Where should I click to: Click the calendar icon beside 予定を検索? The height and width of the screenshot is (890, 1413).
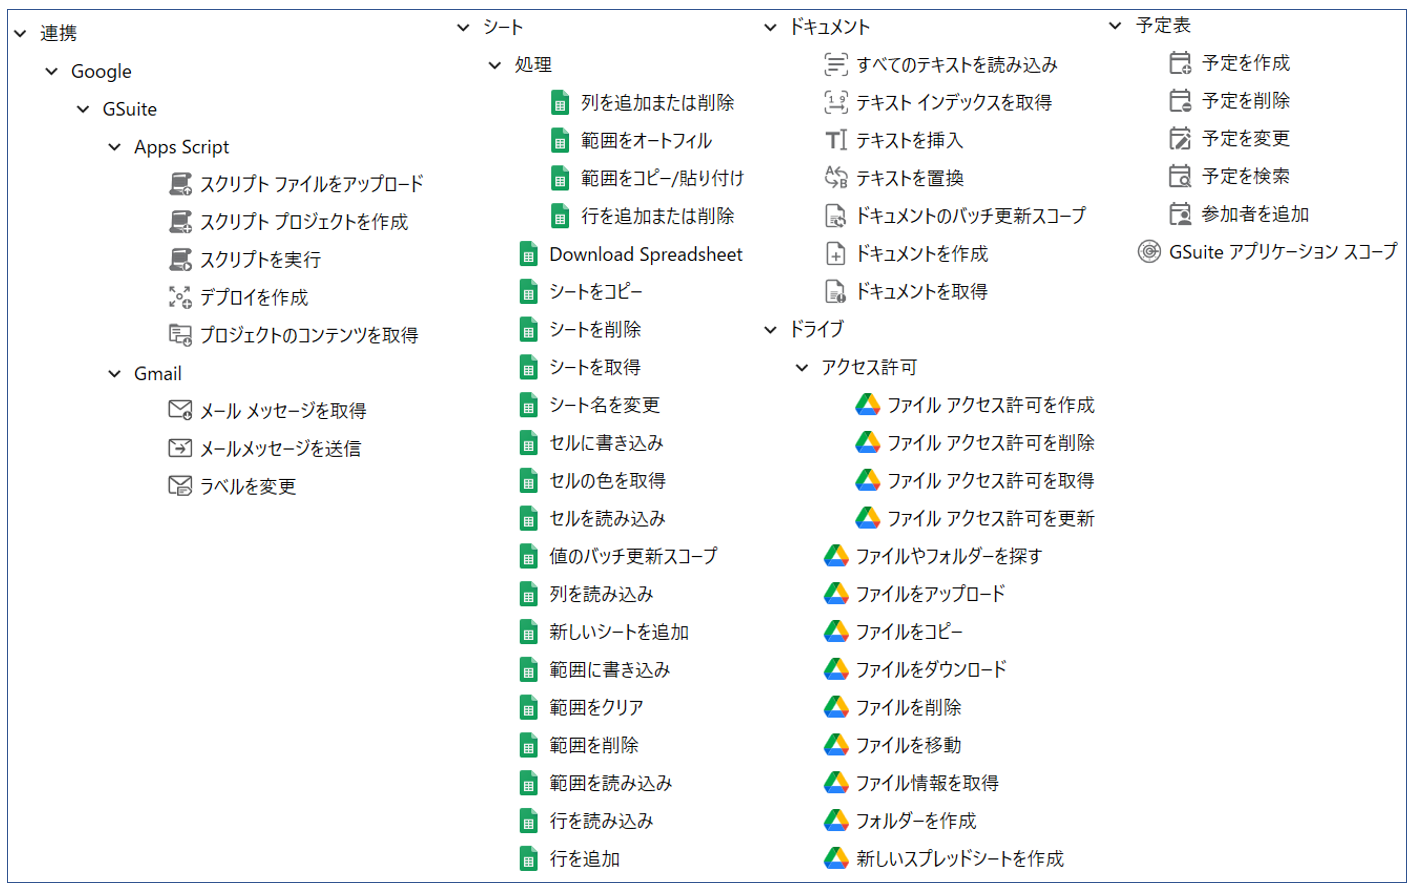point(1181,176)
